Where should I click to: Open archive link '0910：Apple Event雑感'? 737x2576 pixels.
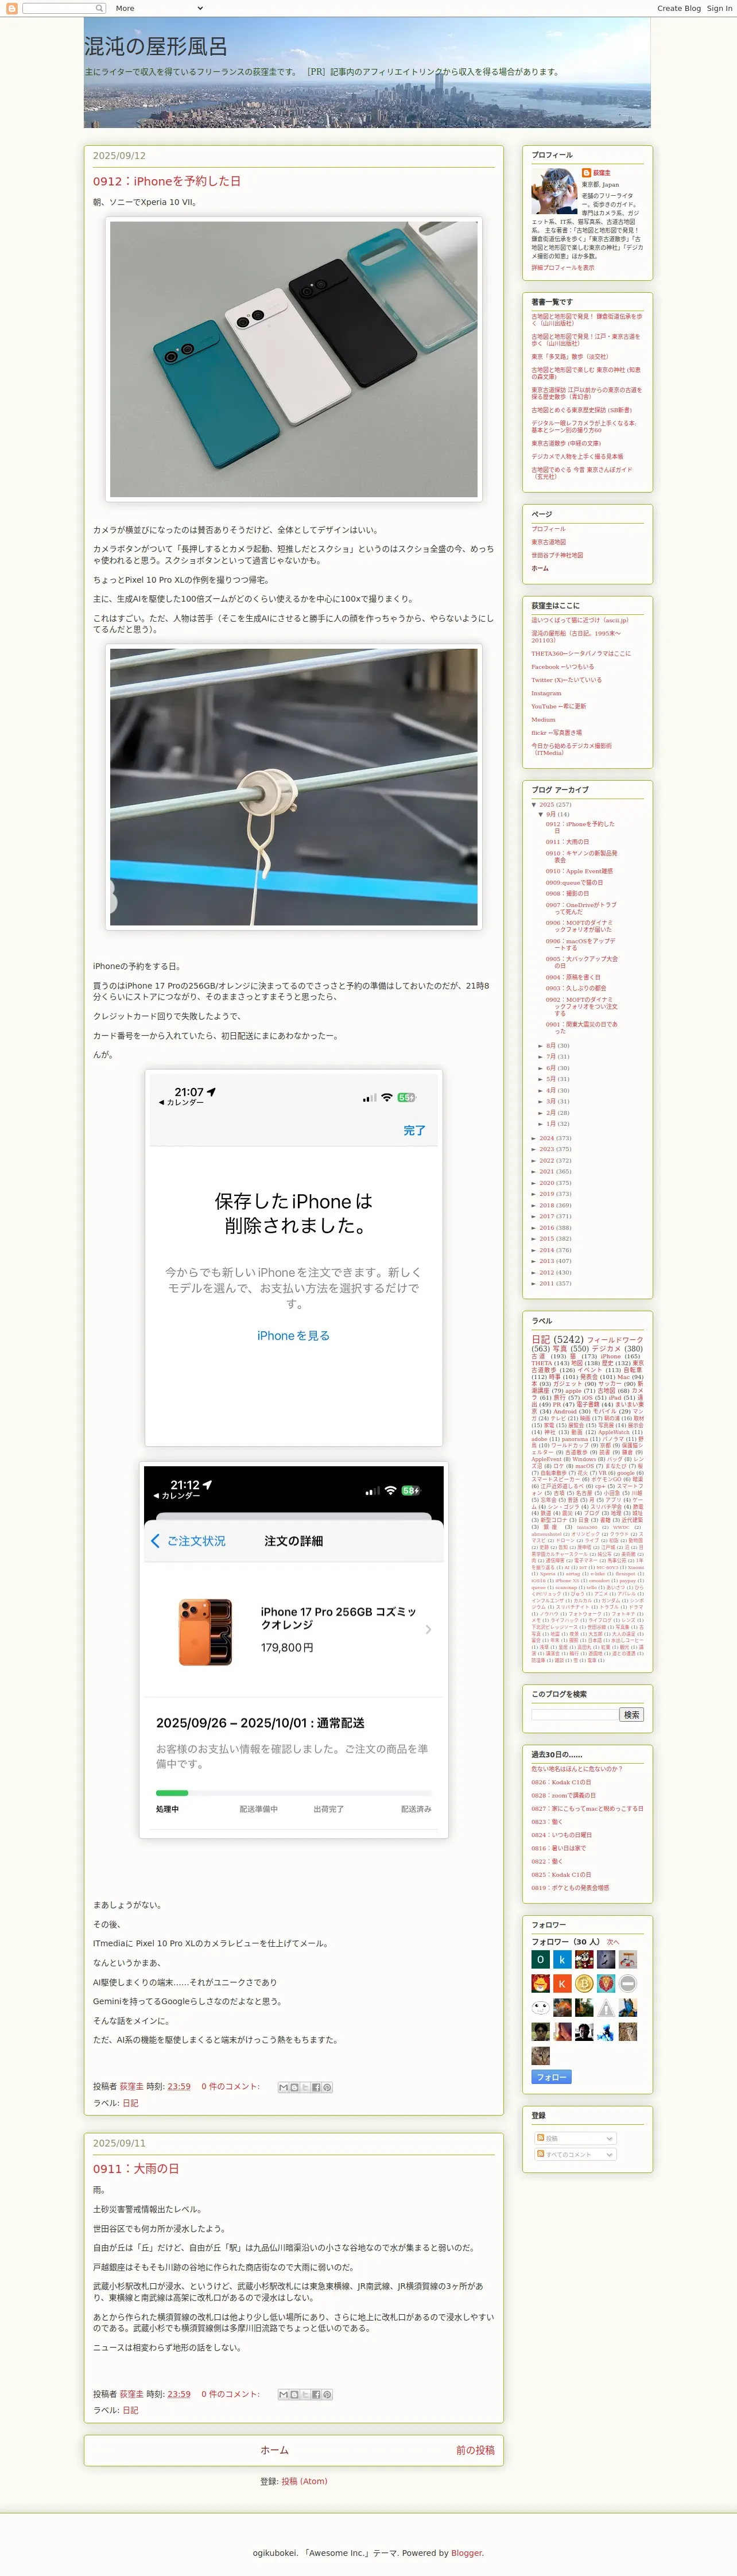(x=579, y=871)
